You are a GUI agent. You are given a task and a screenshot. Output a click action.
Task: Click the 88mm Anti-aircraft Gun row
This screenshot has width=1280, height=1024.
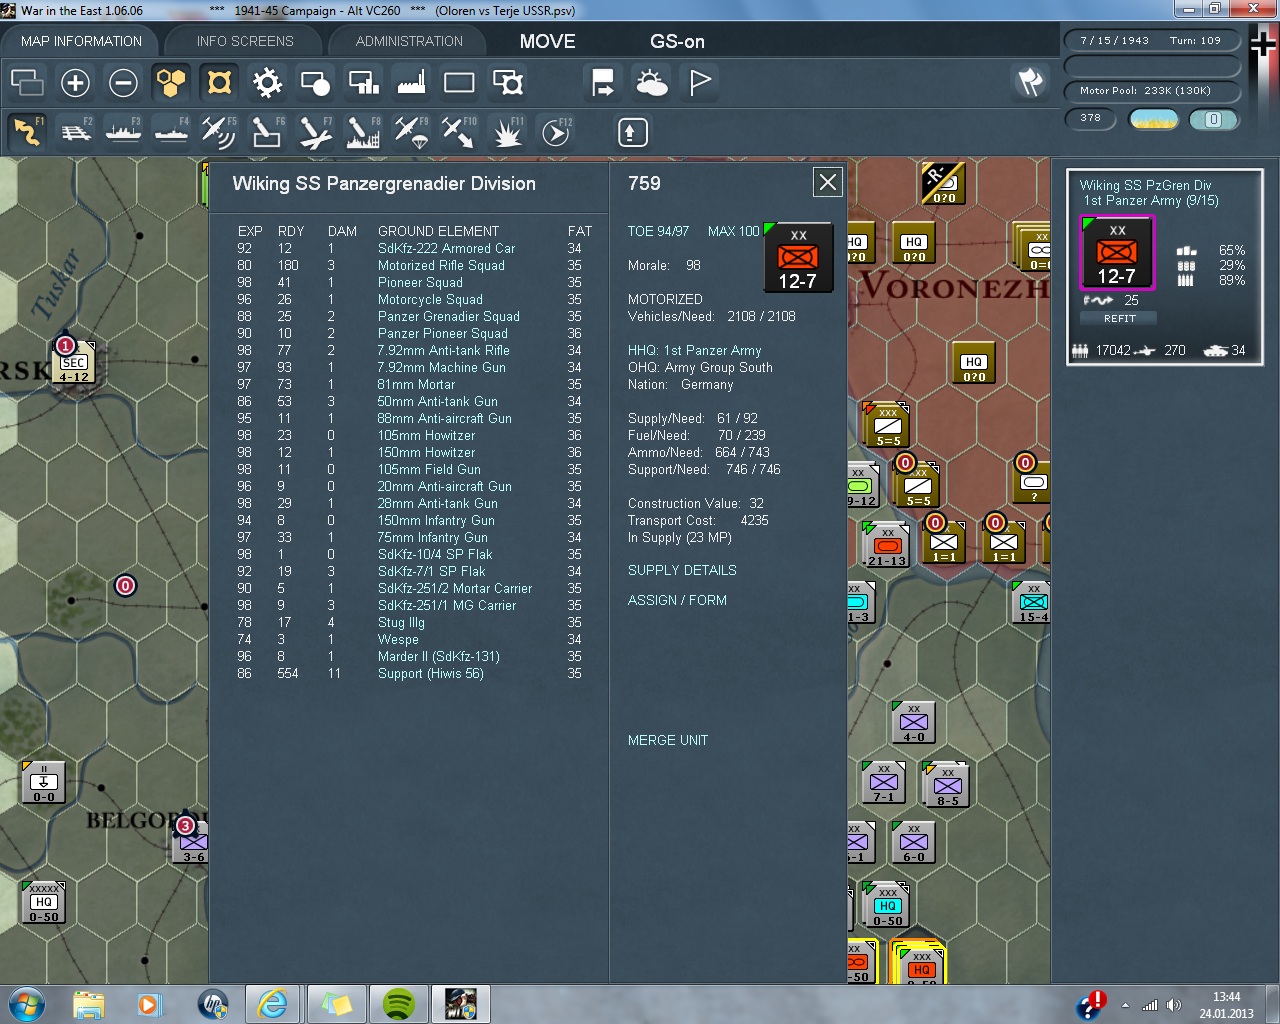[409, 418]
